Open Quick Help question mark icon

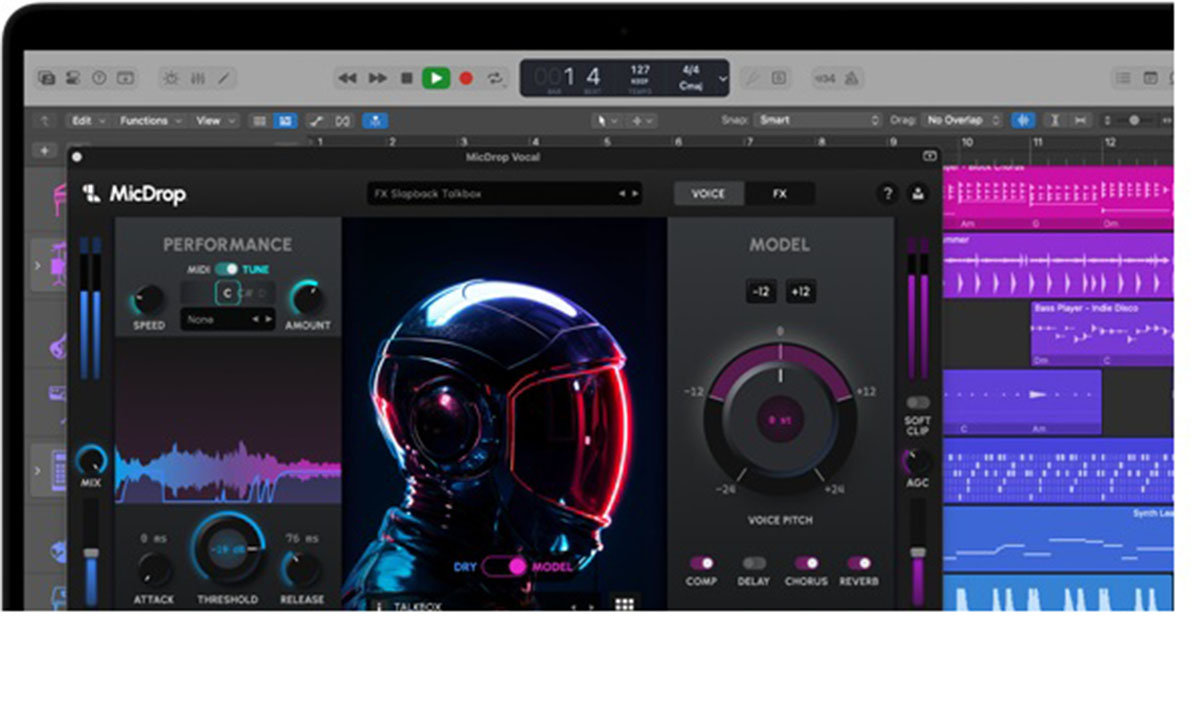(99, 78)
